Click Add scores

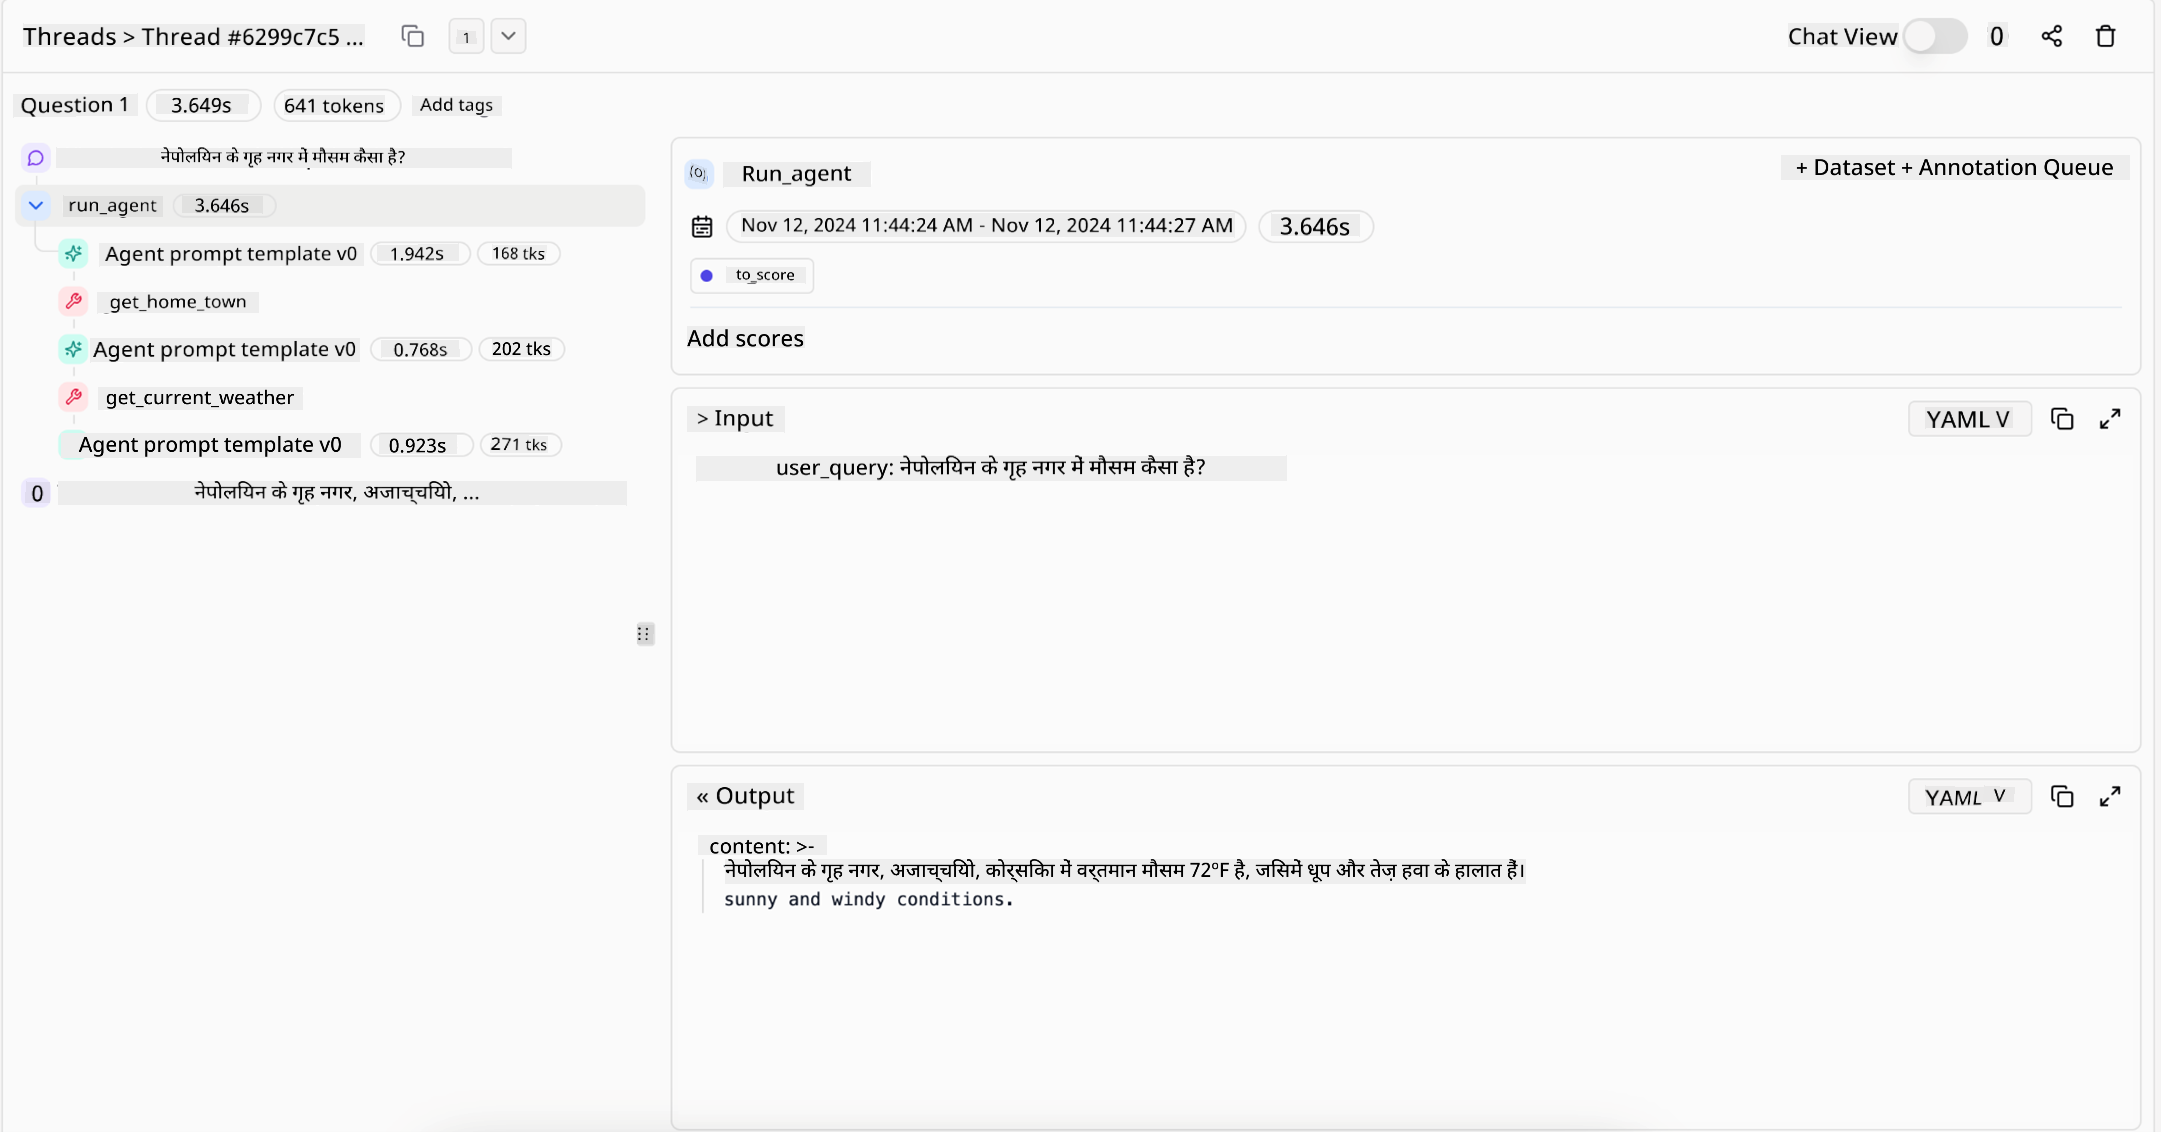pyautogui.click(x=745, y=338)
